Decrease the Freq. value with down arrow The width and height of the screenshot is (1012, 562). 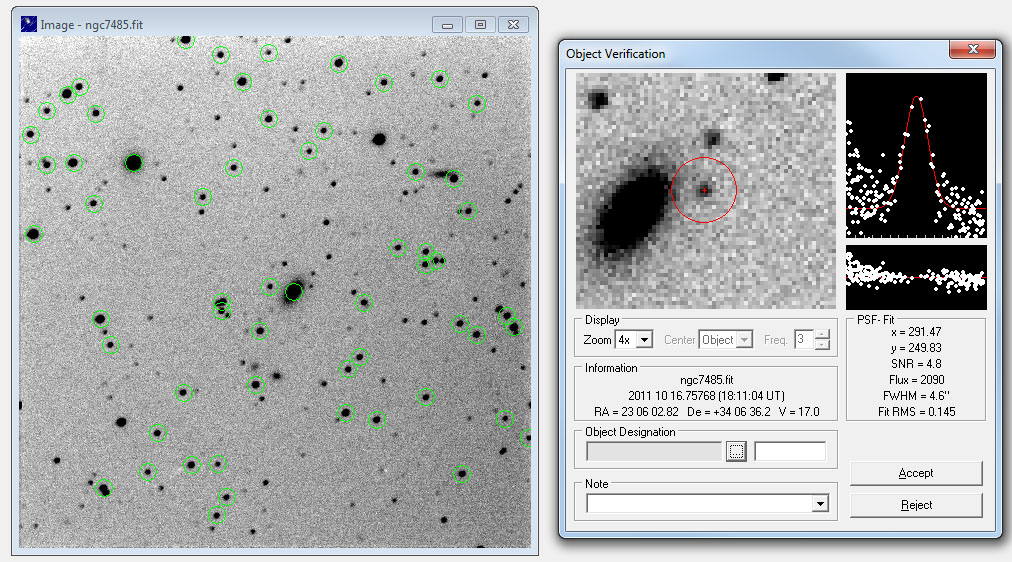pos(822,345)
